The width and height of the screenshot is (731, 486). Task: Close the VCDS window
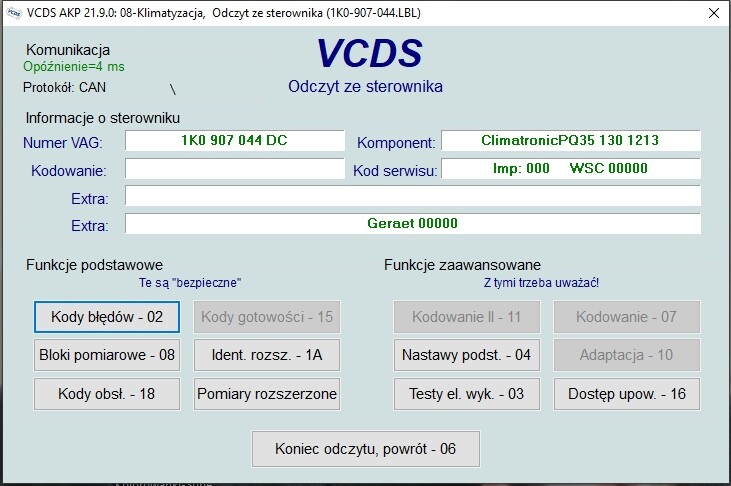click(714, 13)
